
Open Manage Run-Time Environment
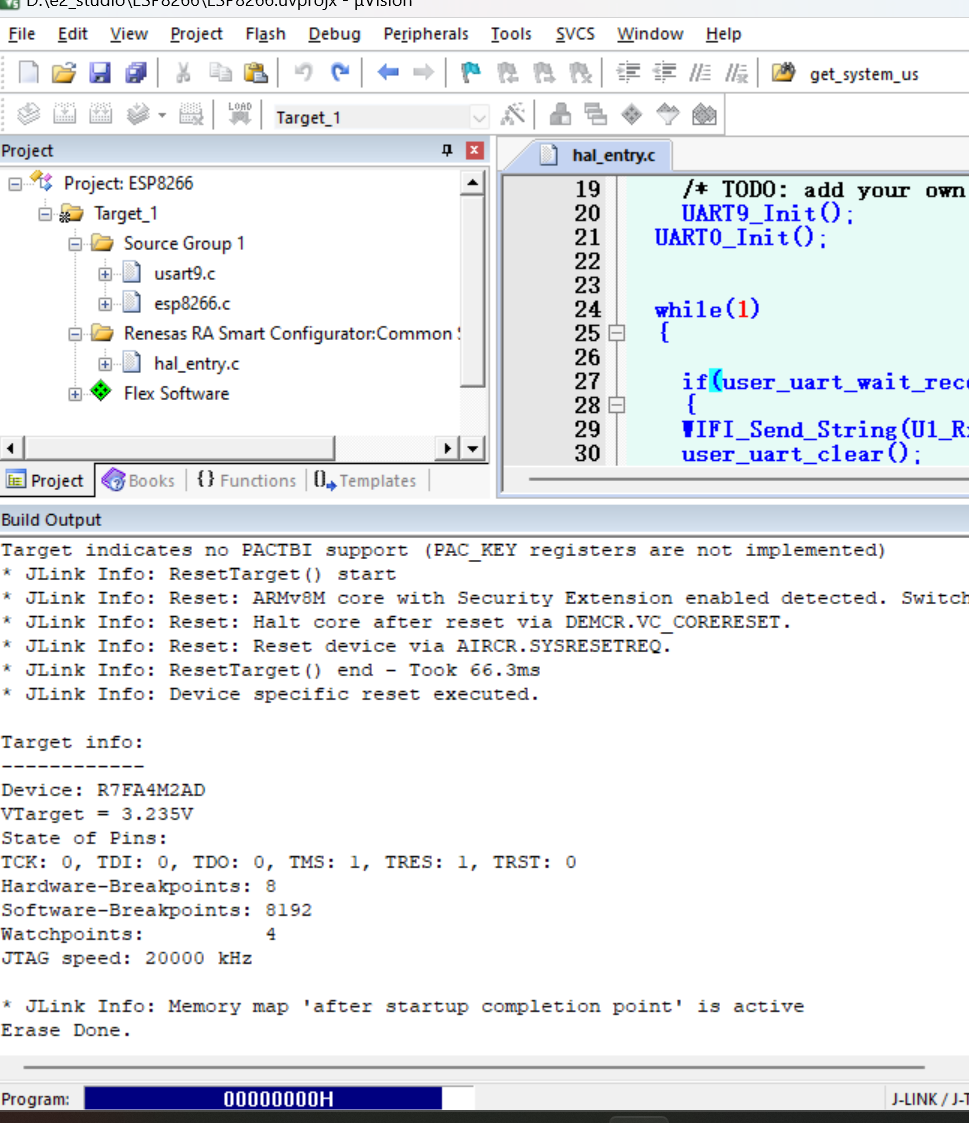tap(632, 115)
